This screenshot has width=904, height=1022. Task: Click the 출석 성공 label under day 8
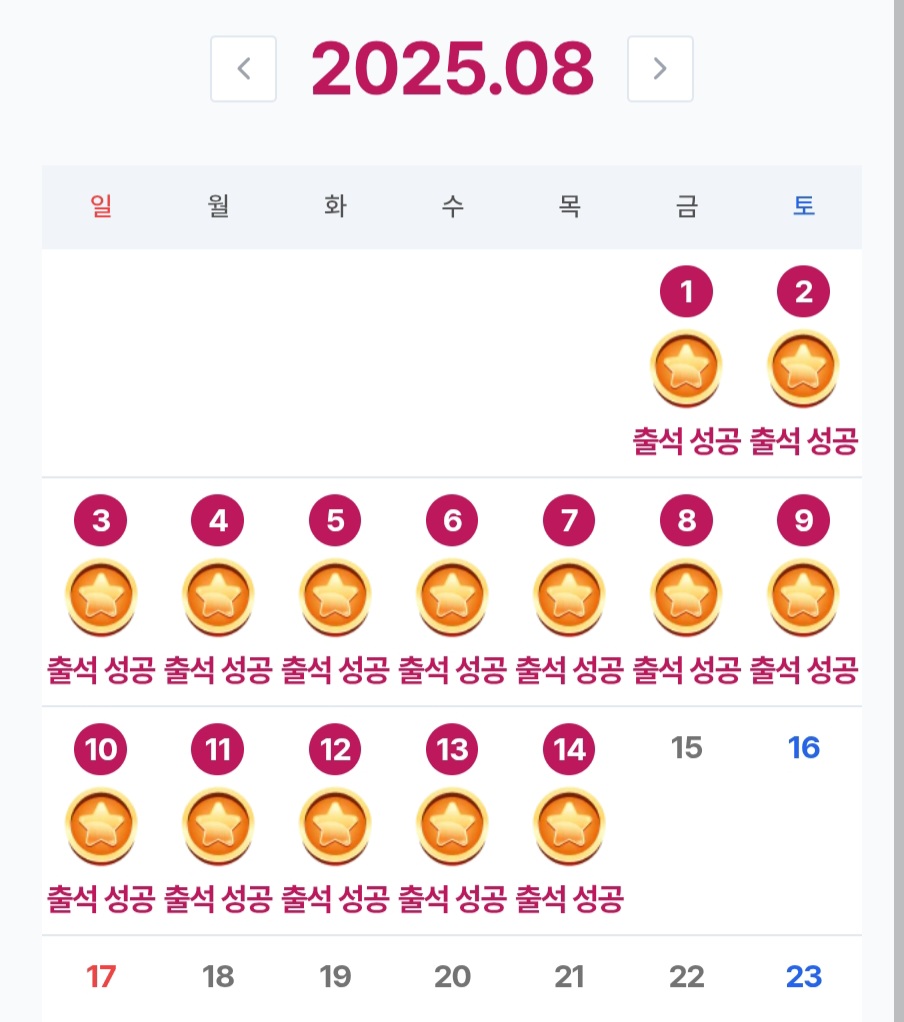click(x=686, y=670)
